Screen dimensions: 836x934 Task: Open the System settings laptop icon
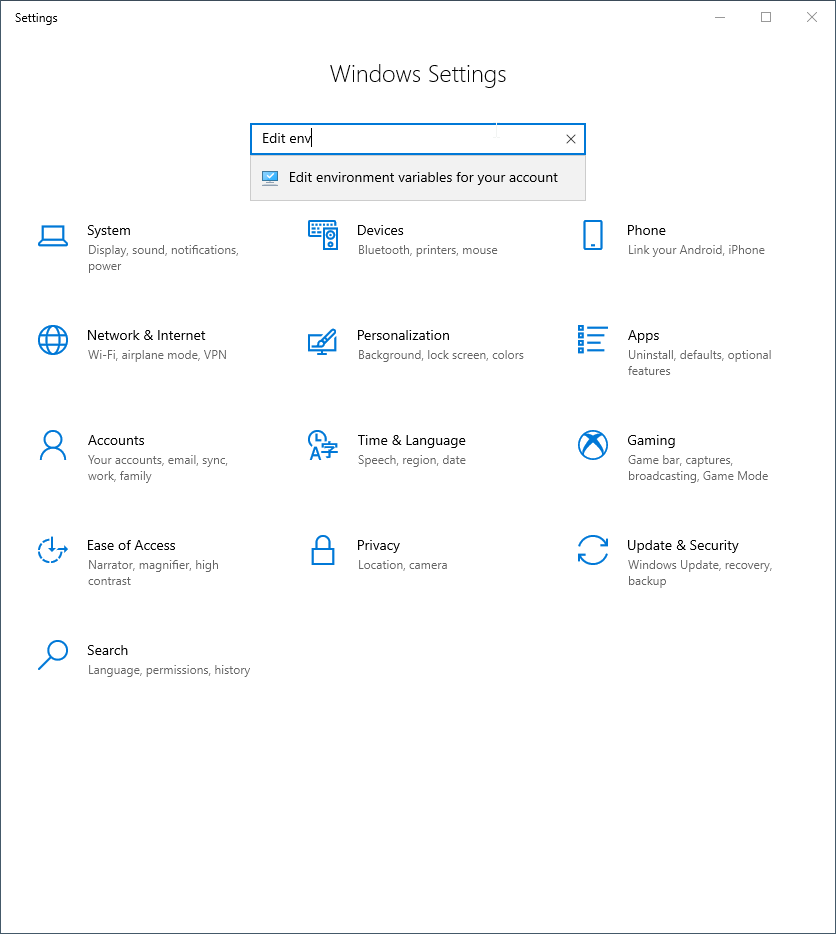(52, 236)
